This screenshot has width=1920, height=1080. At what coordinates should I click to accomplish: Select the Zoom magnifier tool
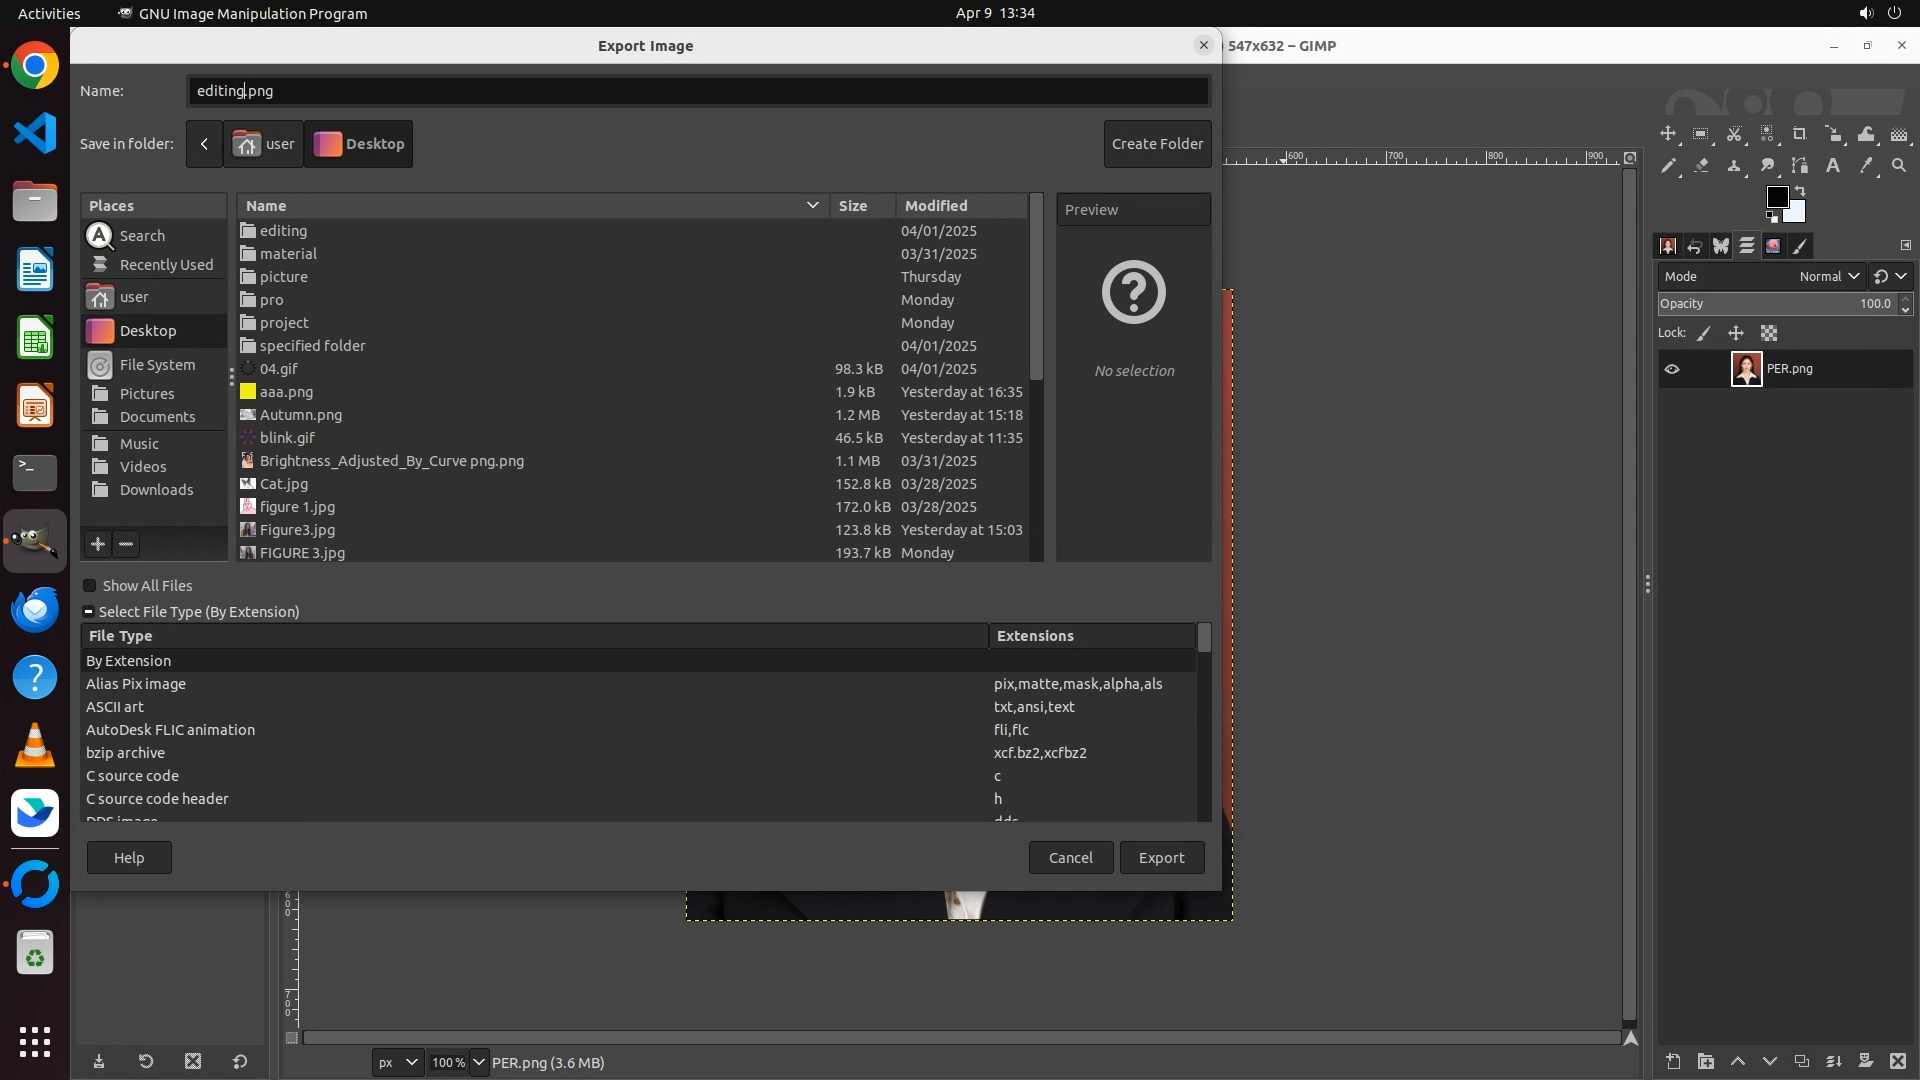click(x=1899, y=166)
